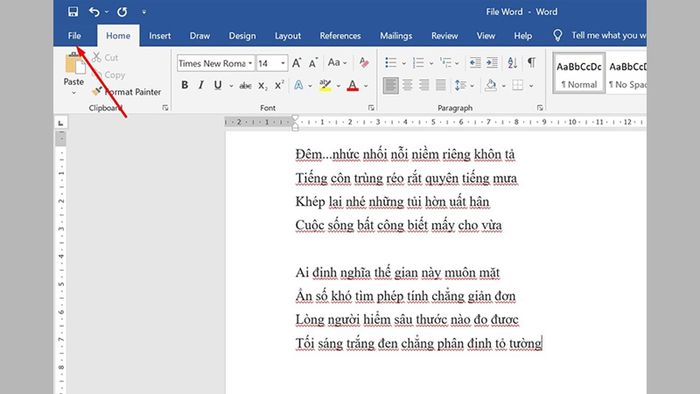Click the Numbering list icon
Viewport: 700px width, 394px height.
coord(418,63)
